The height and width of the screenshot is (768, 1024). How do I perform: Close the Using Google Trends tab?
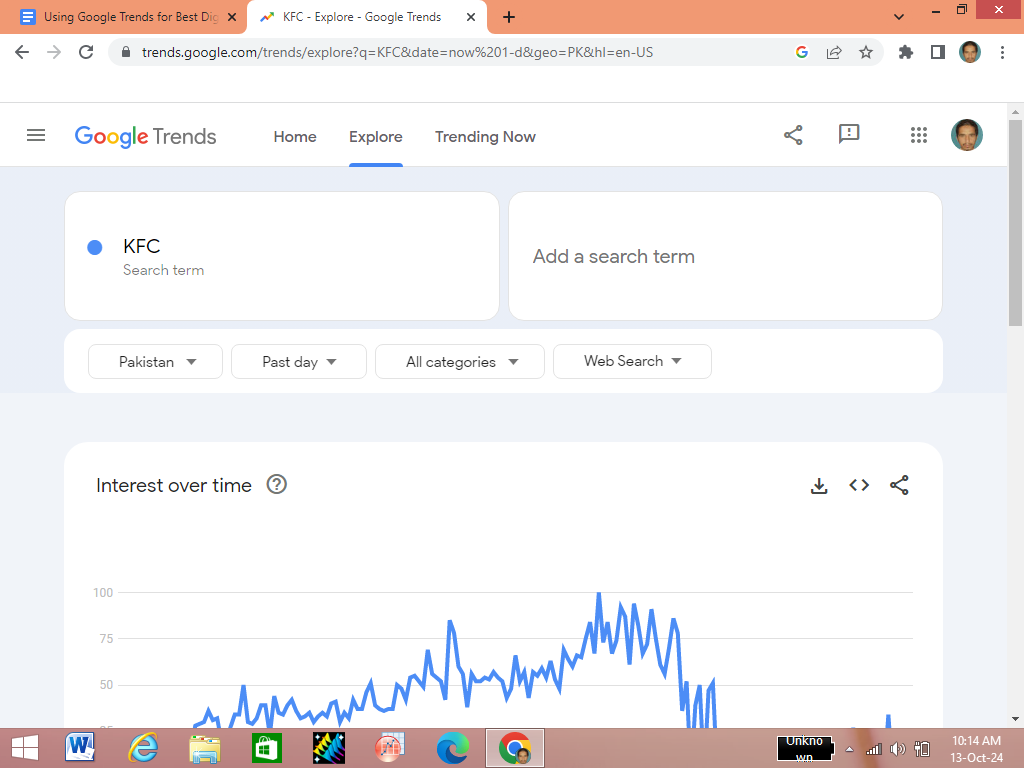pos(232,17)
